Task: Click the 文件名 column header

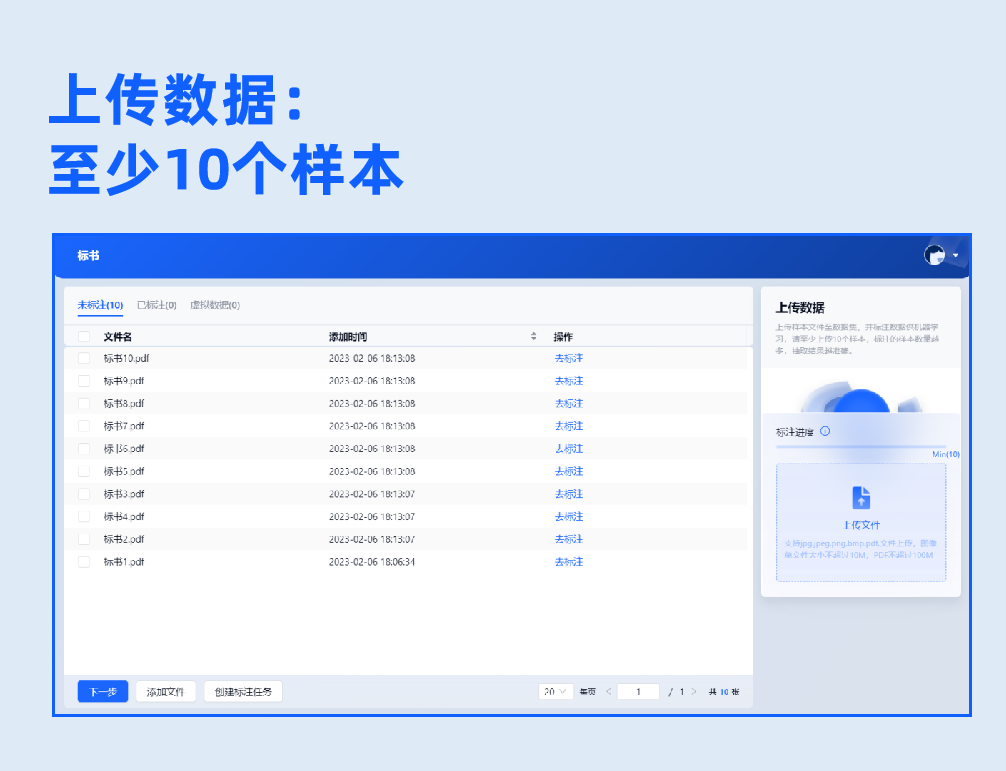Action: click(117, 336)
